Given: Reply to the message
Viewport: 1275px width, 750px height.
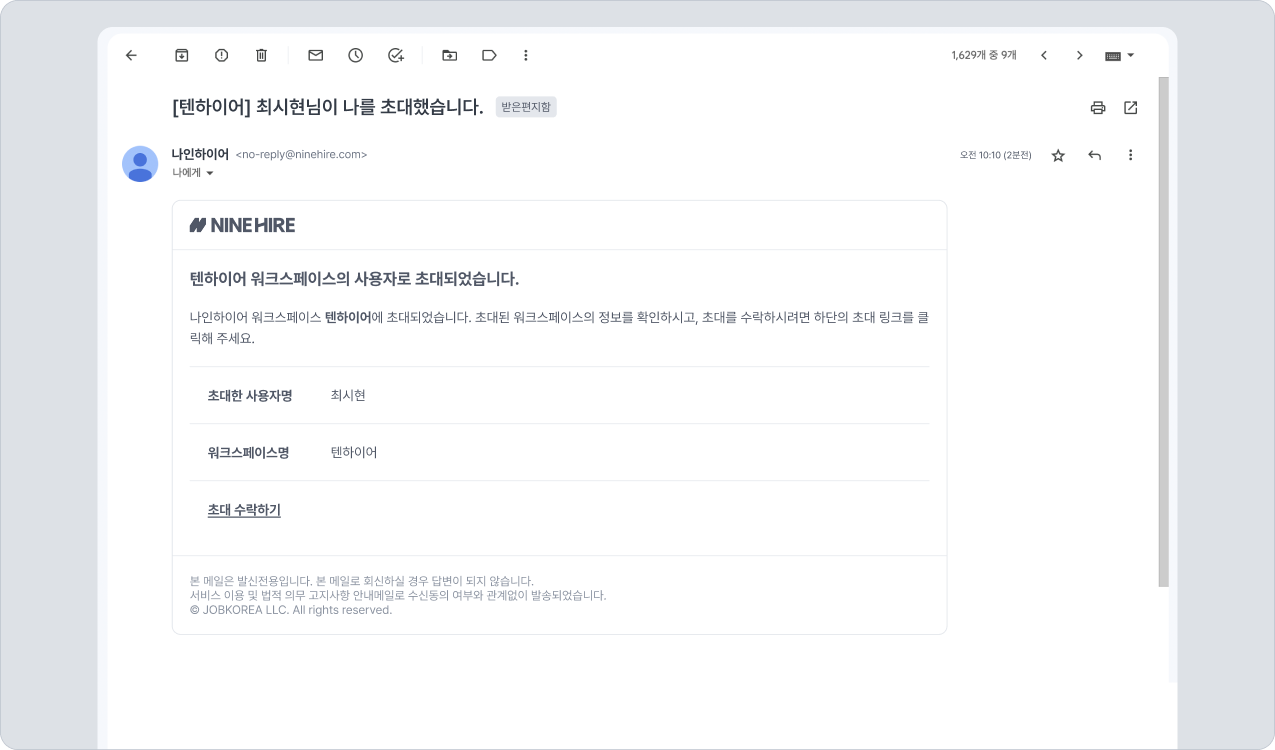Looking at the screenshot, I should click(x=1095, y=155).
